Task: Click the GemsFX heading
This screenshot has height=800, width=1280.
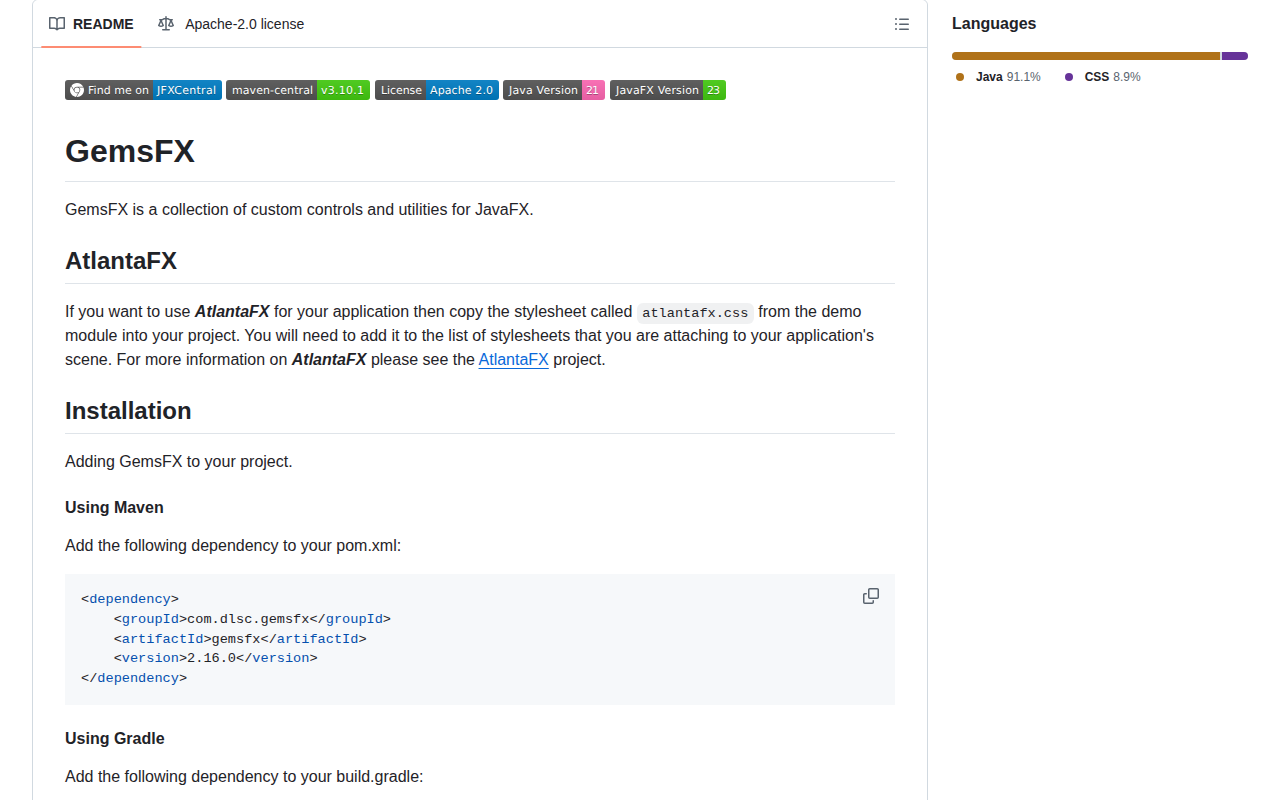Action: [x=130, y=152]
